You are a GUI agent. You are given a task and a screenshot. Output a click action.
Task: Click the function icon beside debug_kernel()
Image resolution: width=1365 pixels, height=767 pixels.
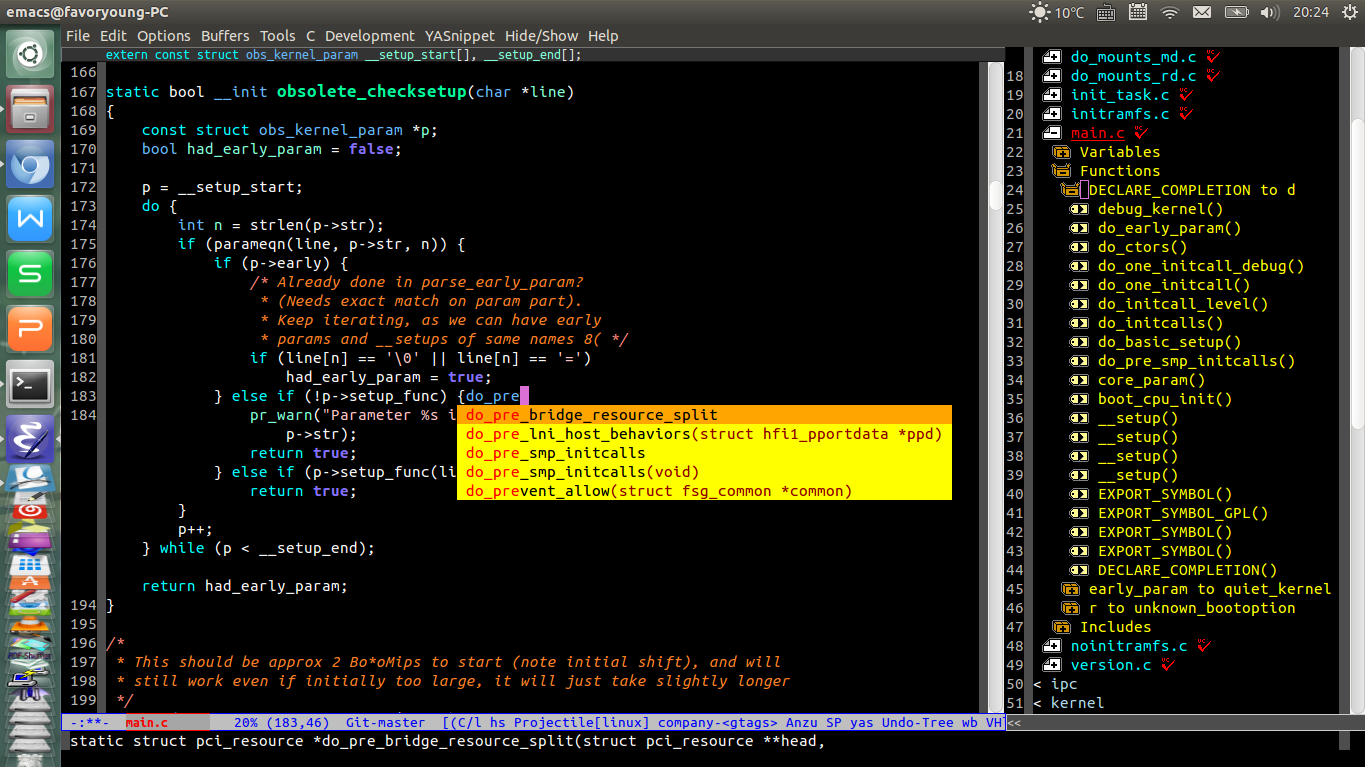click(x=1078, y=208)
